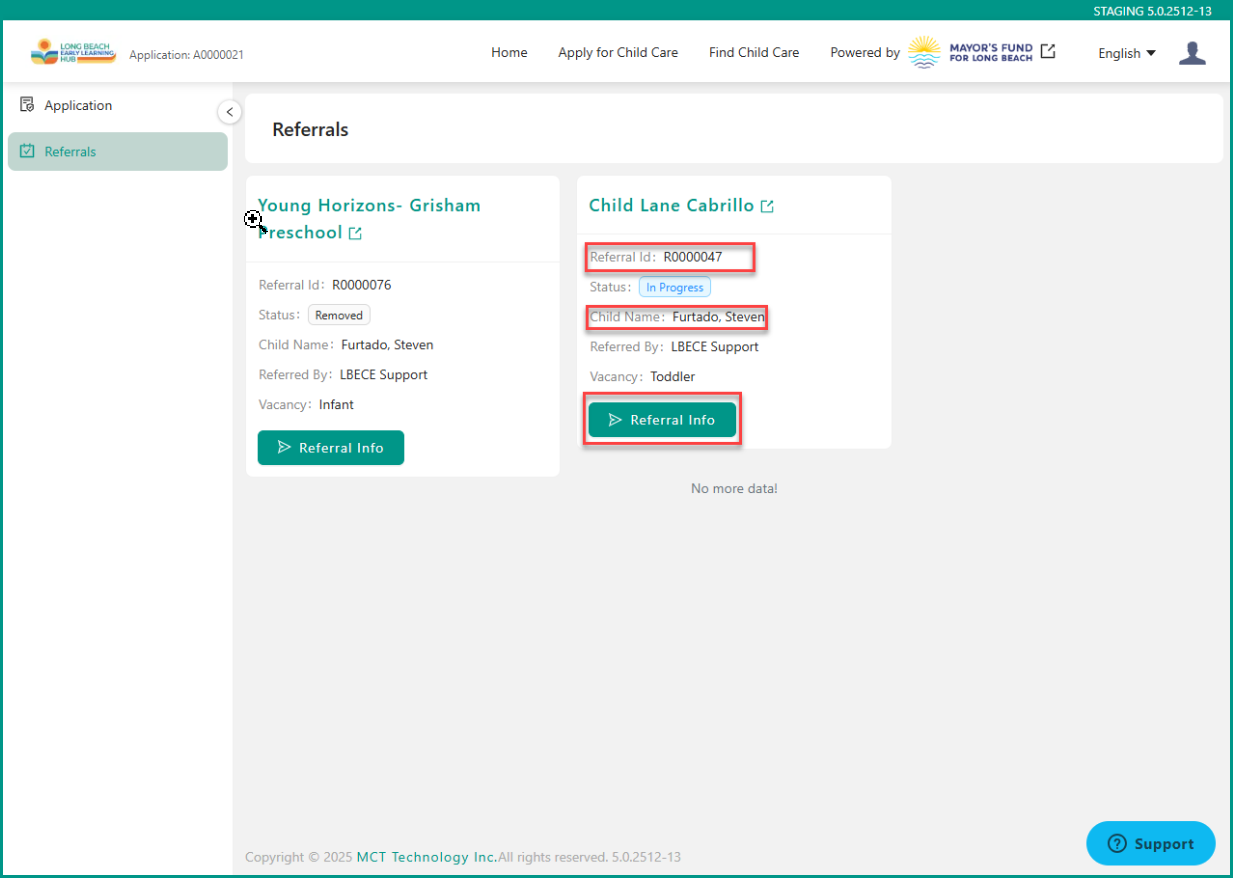
Task: Click the Application: A0000021 label
Action: 186,55
